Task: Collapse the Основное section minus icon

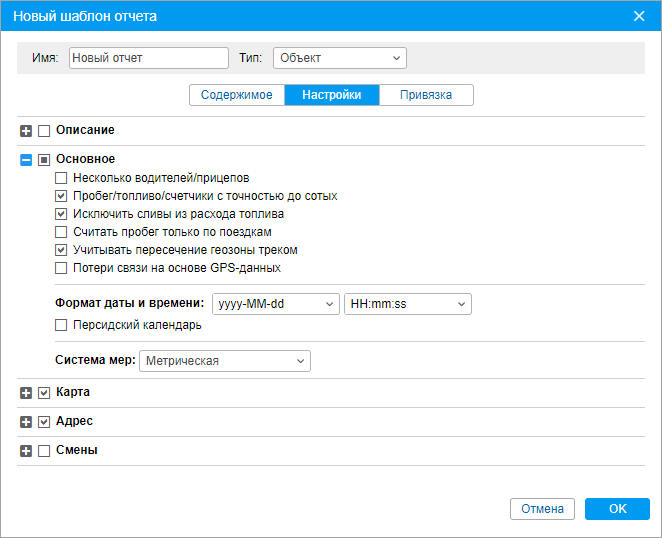Action: click(26, 160)
